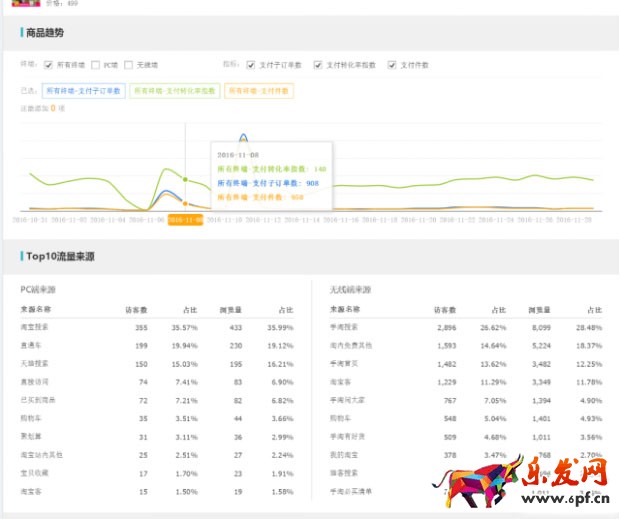Open 手淘搜索 row in 无线端来源 table
This screenshot has height=519, width=620.
(345, 327)
